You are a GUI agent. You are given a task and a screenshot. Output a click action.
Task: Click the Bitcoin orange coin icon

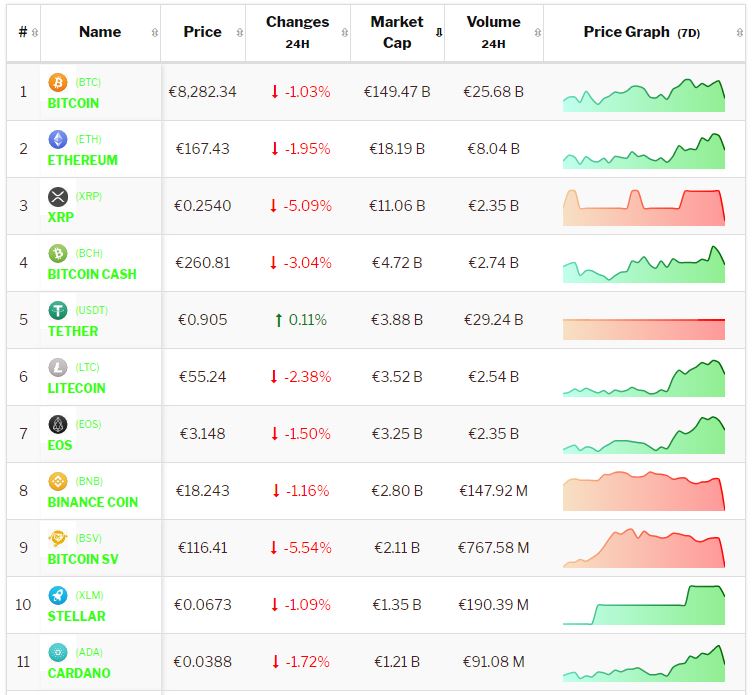57,82
